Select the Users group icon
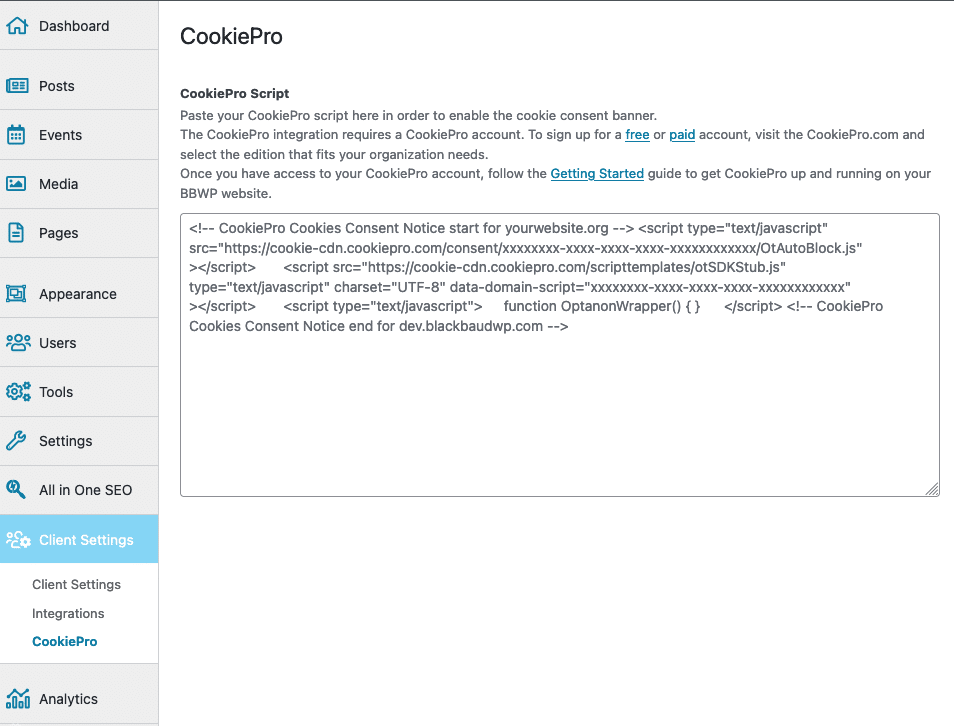954x726 pixels. pyautogui.click(x=18, y=343)
